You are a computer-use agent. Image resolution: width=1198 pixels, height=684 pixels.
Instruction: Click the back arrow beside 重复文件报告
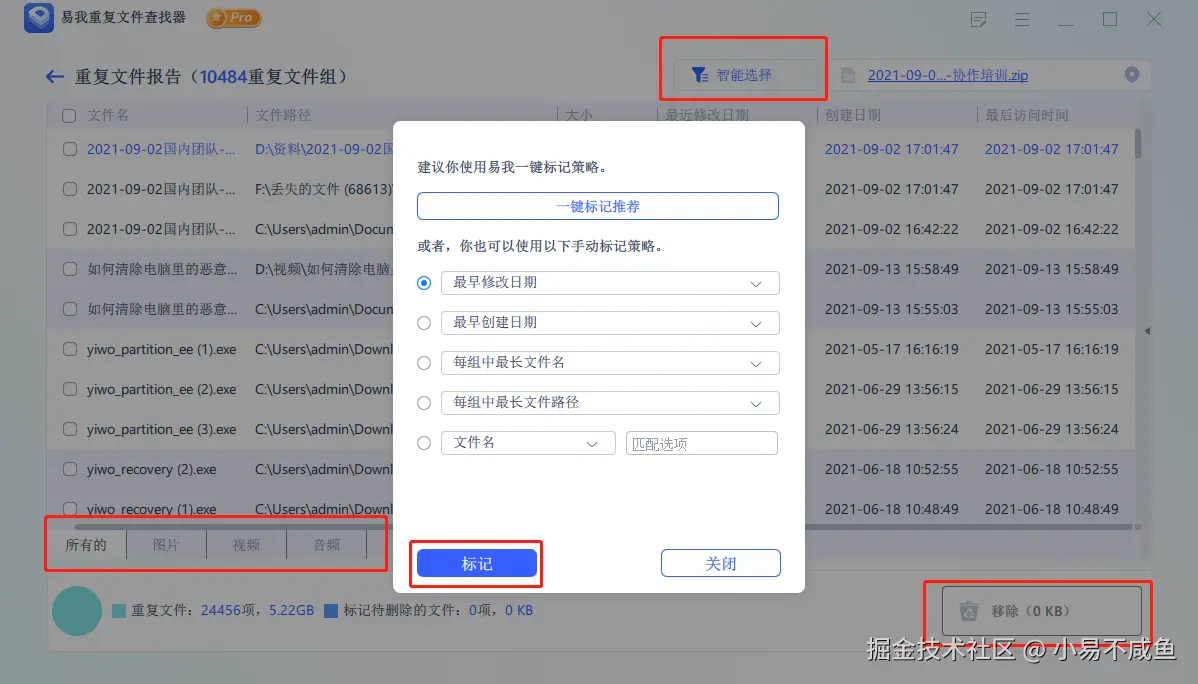coord(54,76)
